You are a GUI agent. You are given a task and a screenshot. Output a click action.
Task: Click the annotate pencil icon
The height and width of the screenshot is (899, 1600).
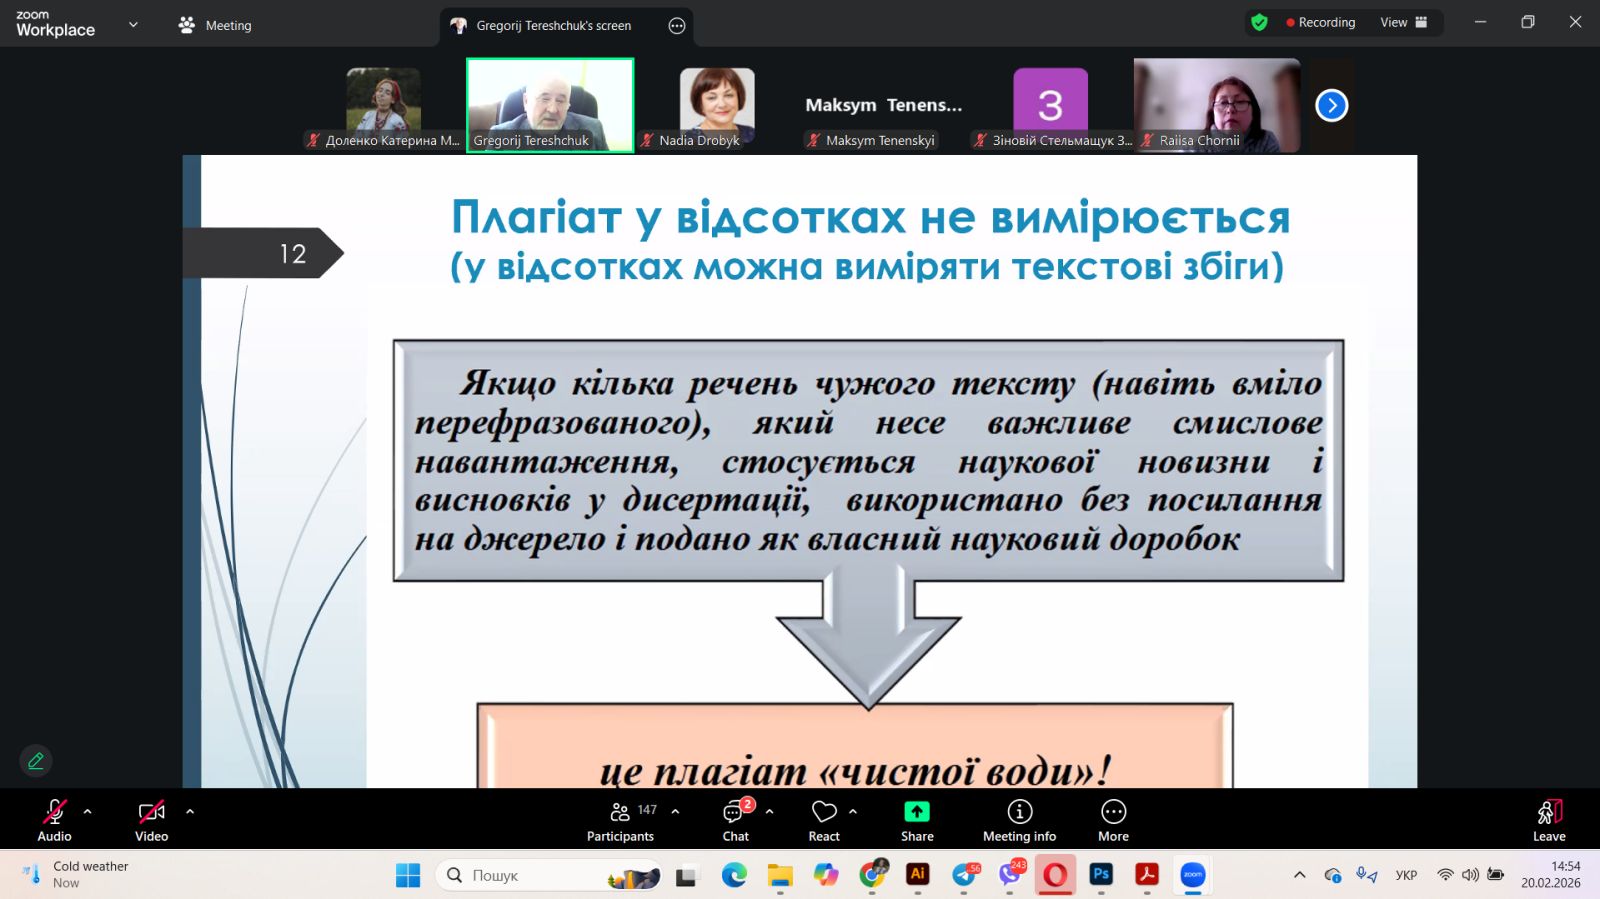coord(36,761)
